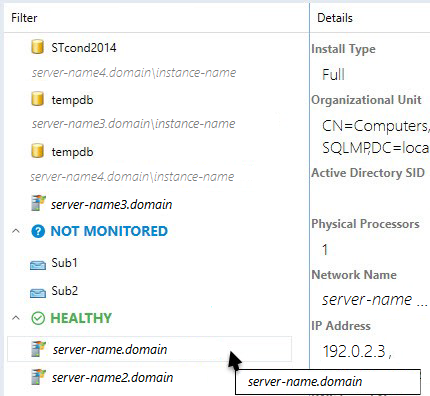Click the Filter field label
This screenshot has width=430, height=396.
pos(24,18)
